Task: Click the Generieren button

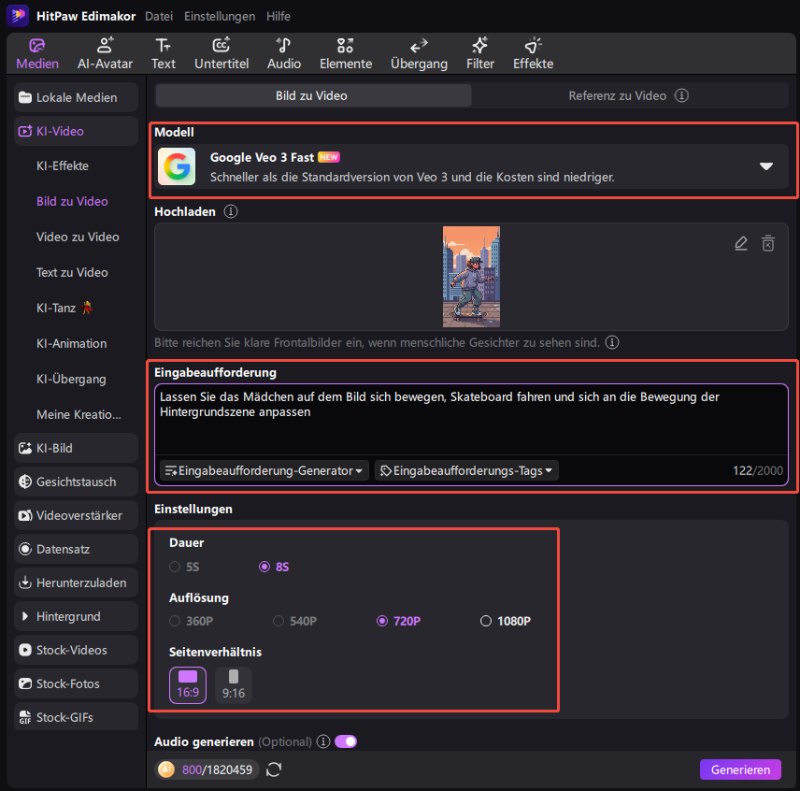Action: [740, 770]
